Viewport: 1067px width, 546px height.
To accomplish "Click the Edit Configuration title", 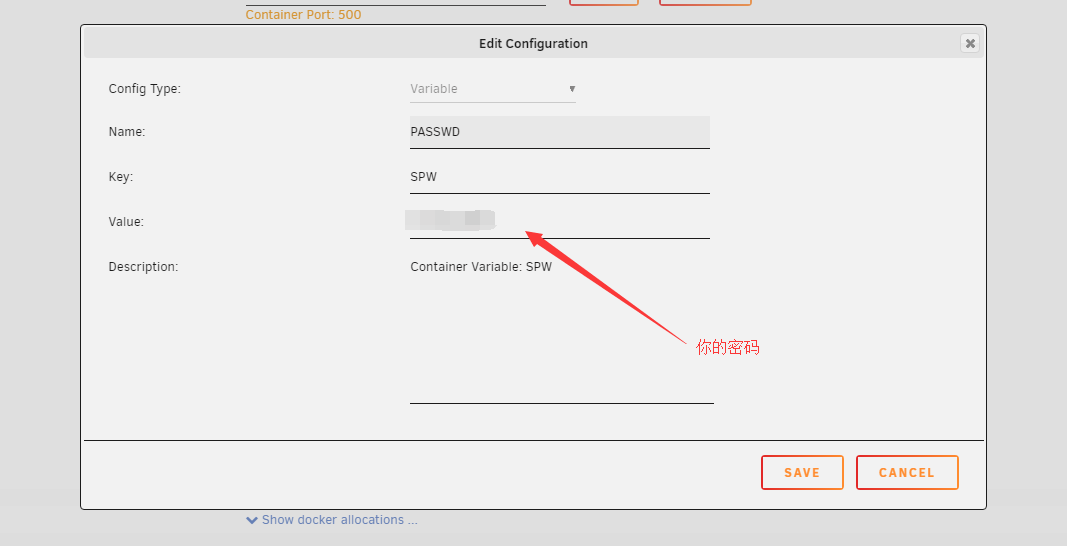I will [x=534, y=44].
